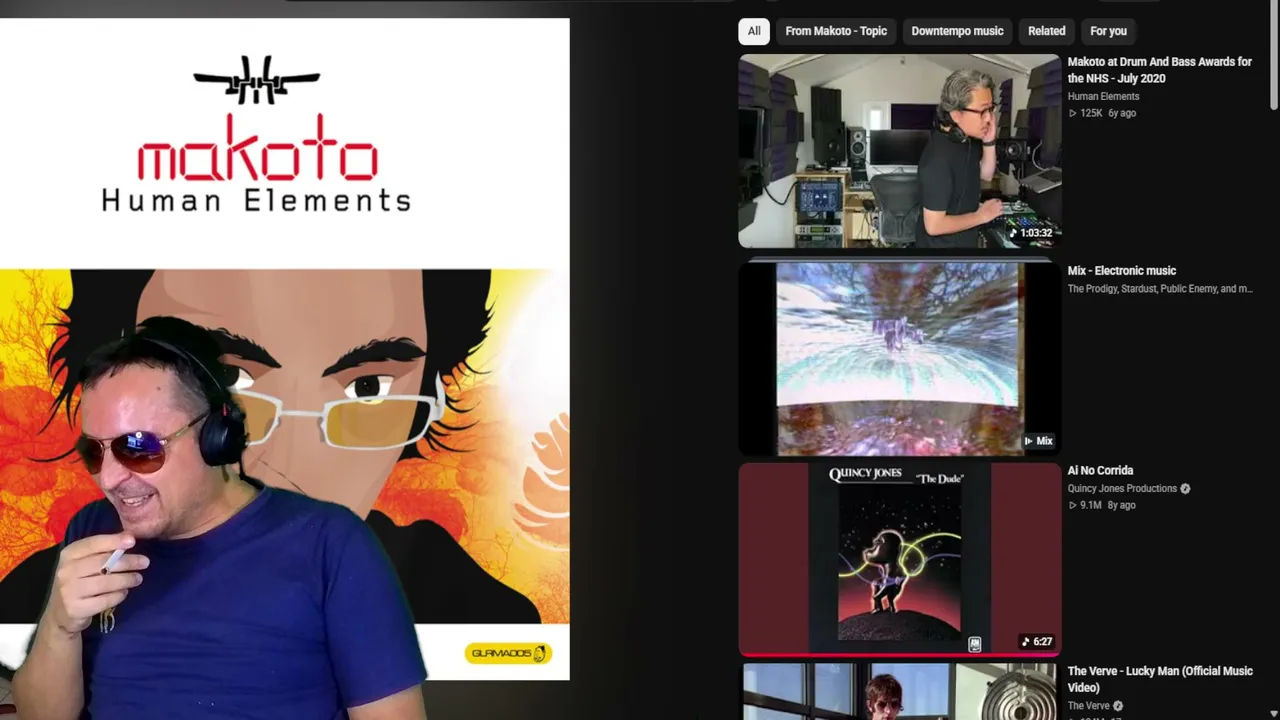Click the Mix playlist badge icon

1038,441
